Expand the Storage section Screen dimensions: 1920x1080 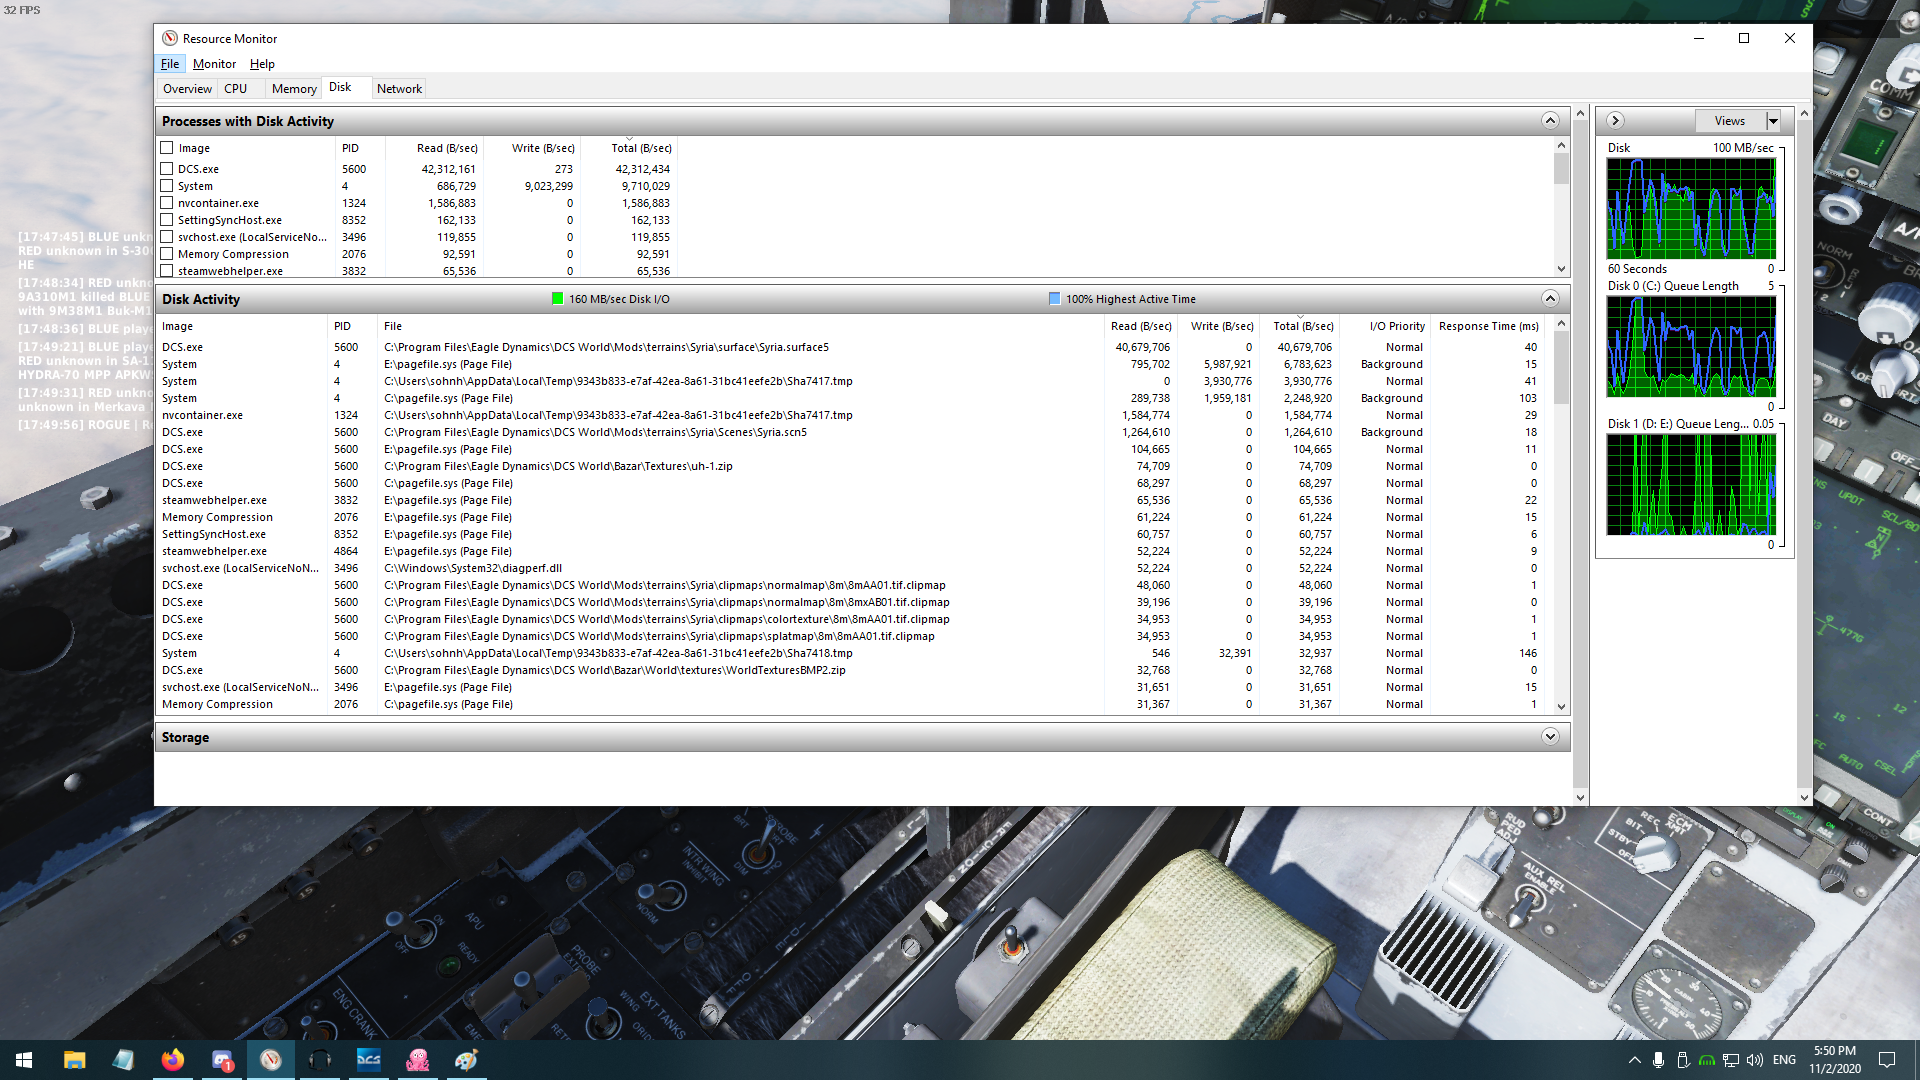pos(1550,737)
